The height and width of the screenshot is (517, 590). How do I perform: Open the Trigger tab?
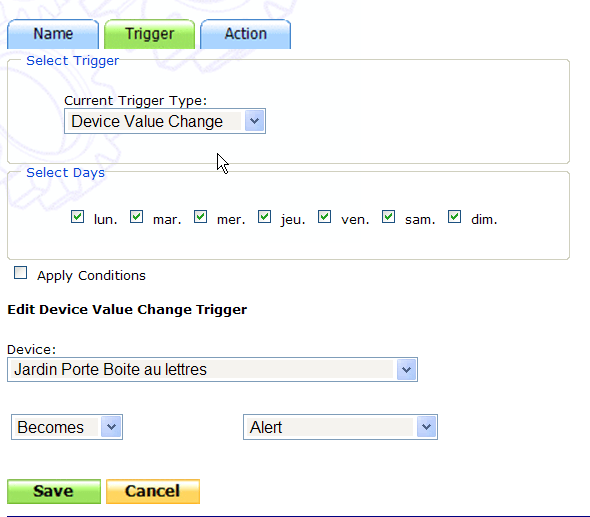pyautogui.click(x=149, y=34)
